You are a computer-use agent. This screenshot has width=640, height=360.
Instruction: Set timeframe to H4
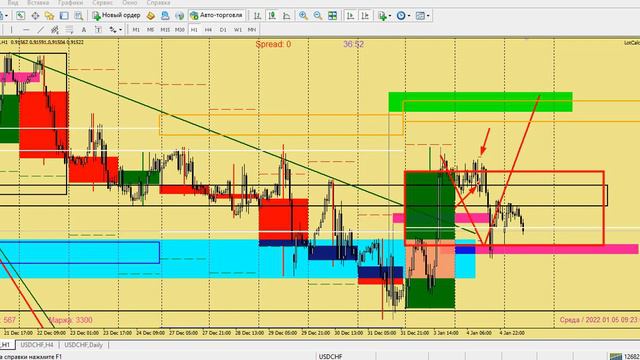tap(208, 30)
